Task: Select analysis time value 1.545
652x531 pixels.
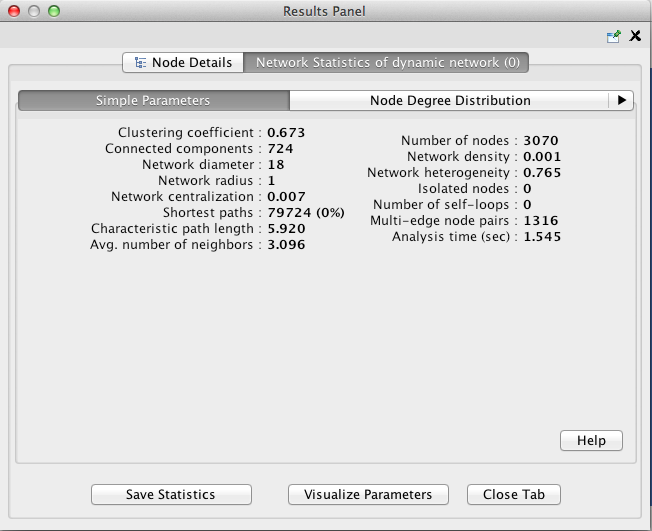Action: 542,237
